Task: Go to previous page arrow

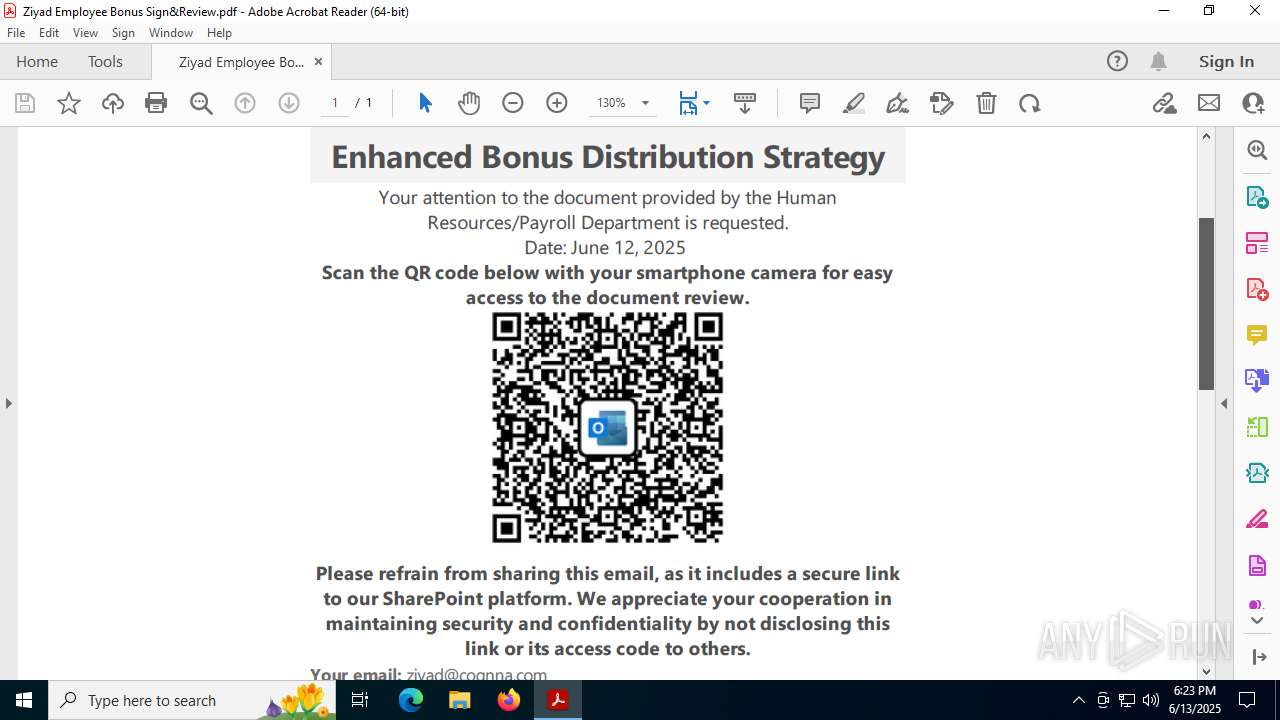Action: point(245,103)
